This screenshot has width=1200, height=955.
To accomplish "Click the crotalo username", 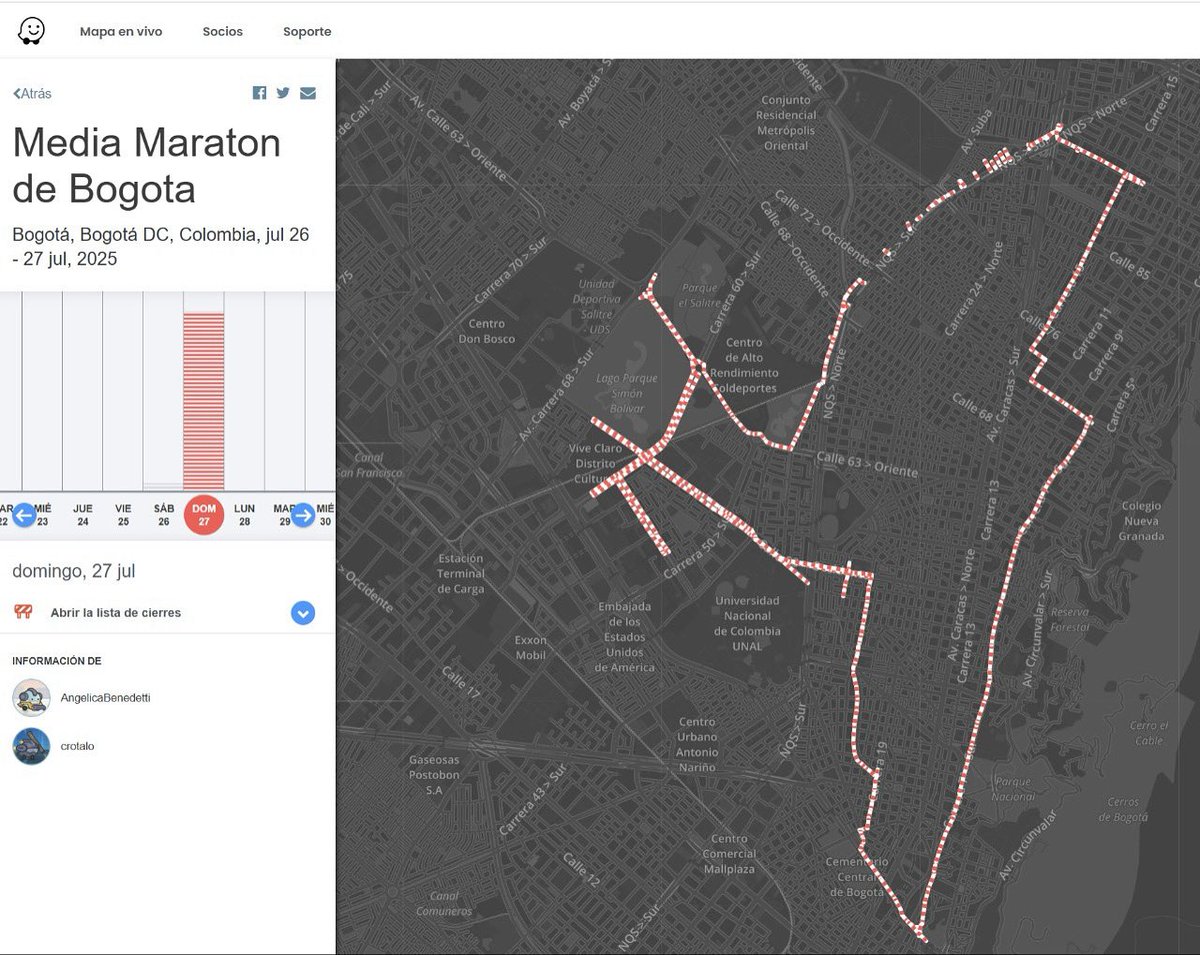I will tap(78, 746).
